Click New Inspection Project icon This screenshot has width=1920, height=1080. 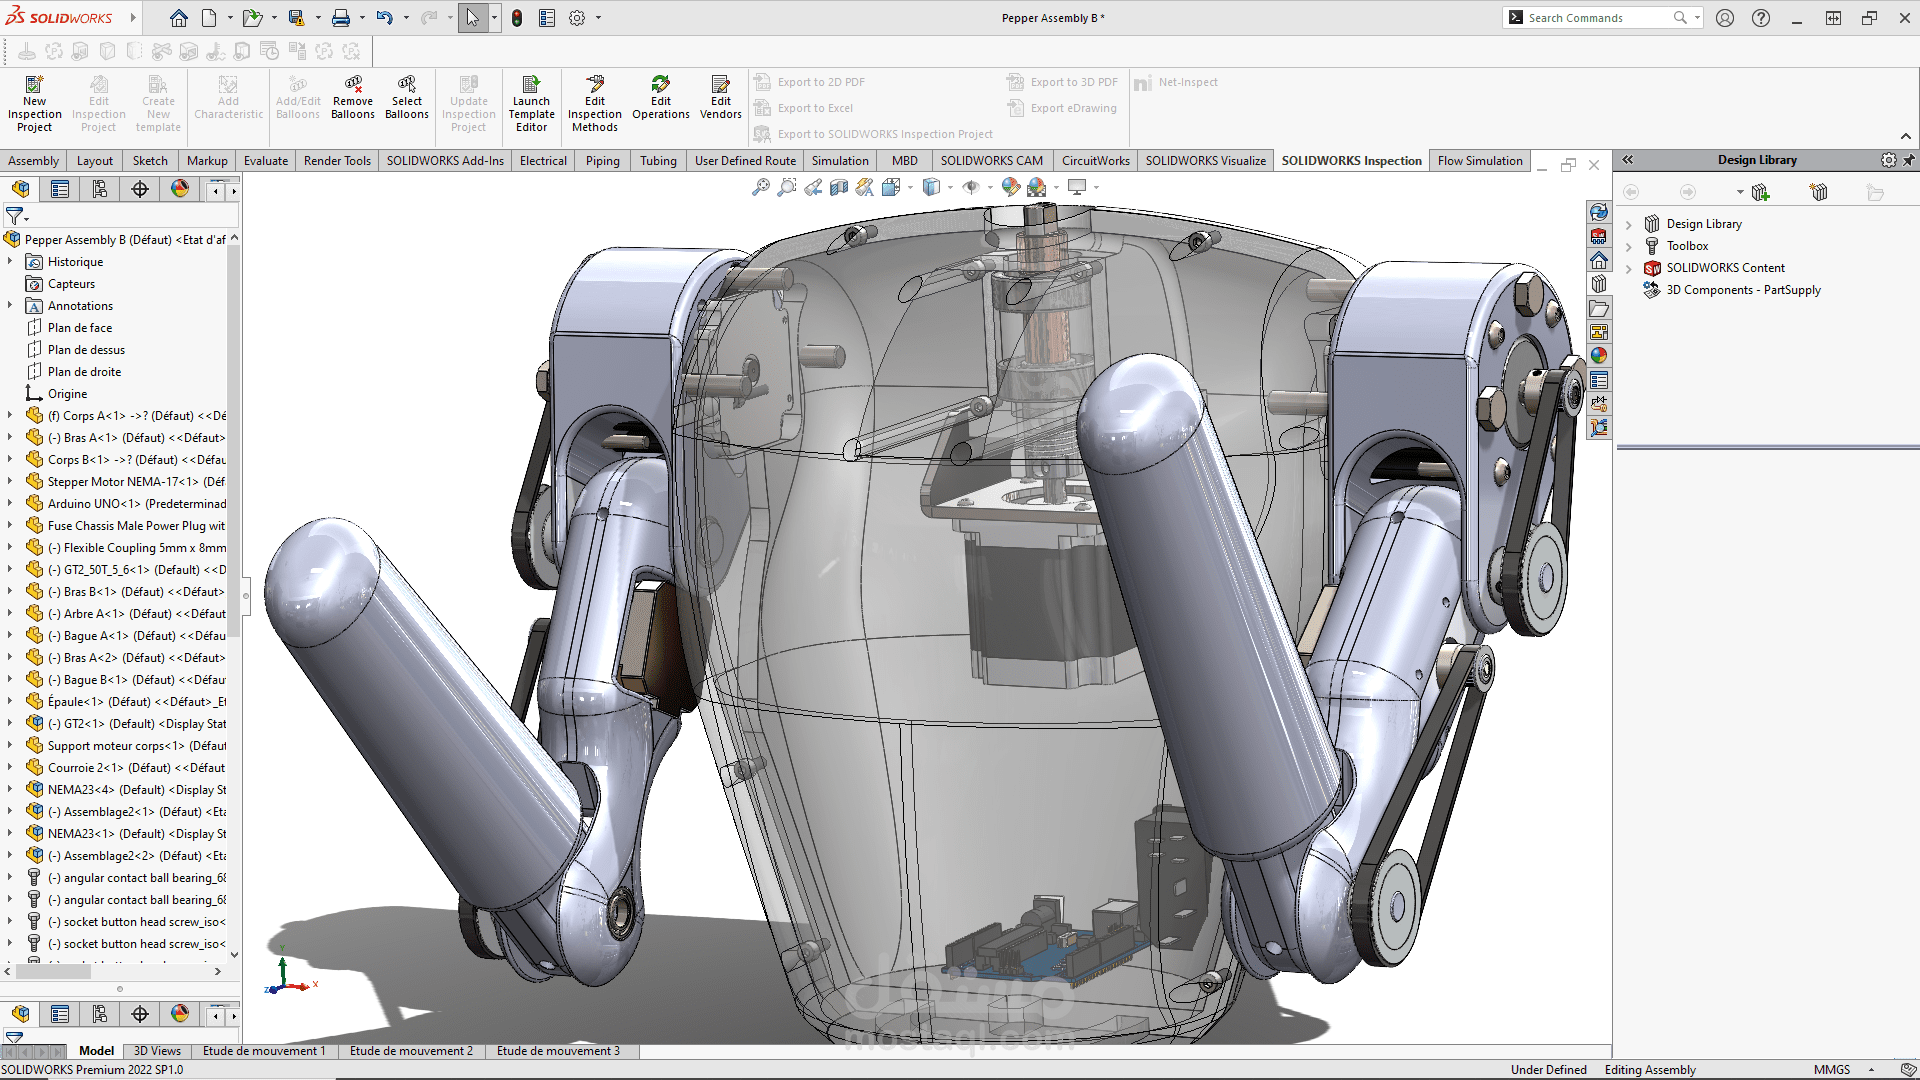pos(34,102)
